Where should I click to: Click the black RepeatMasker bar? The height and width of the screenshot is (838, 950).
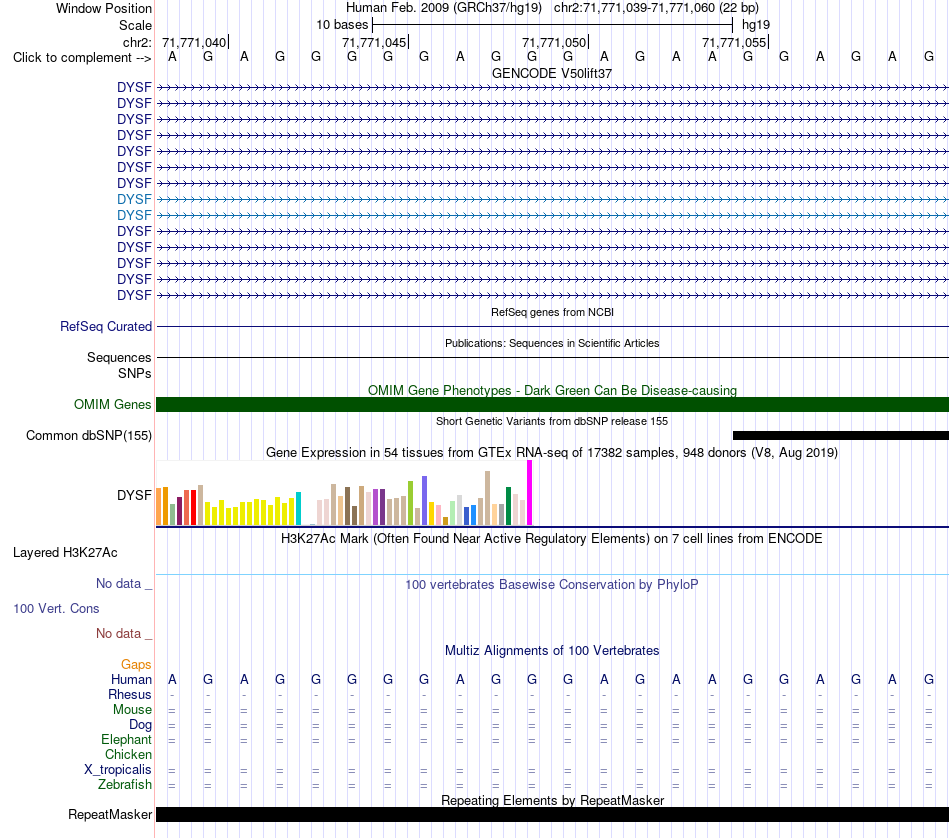(552, 814)
